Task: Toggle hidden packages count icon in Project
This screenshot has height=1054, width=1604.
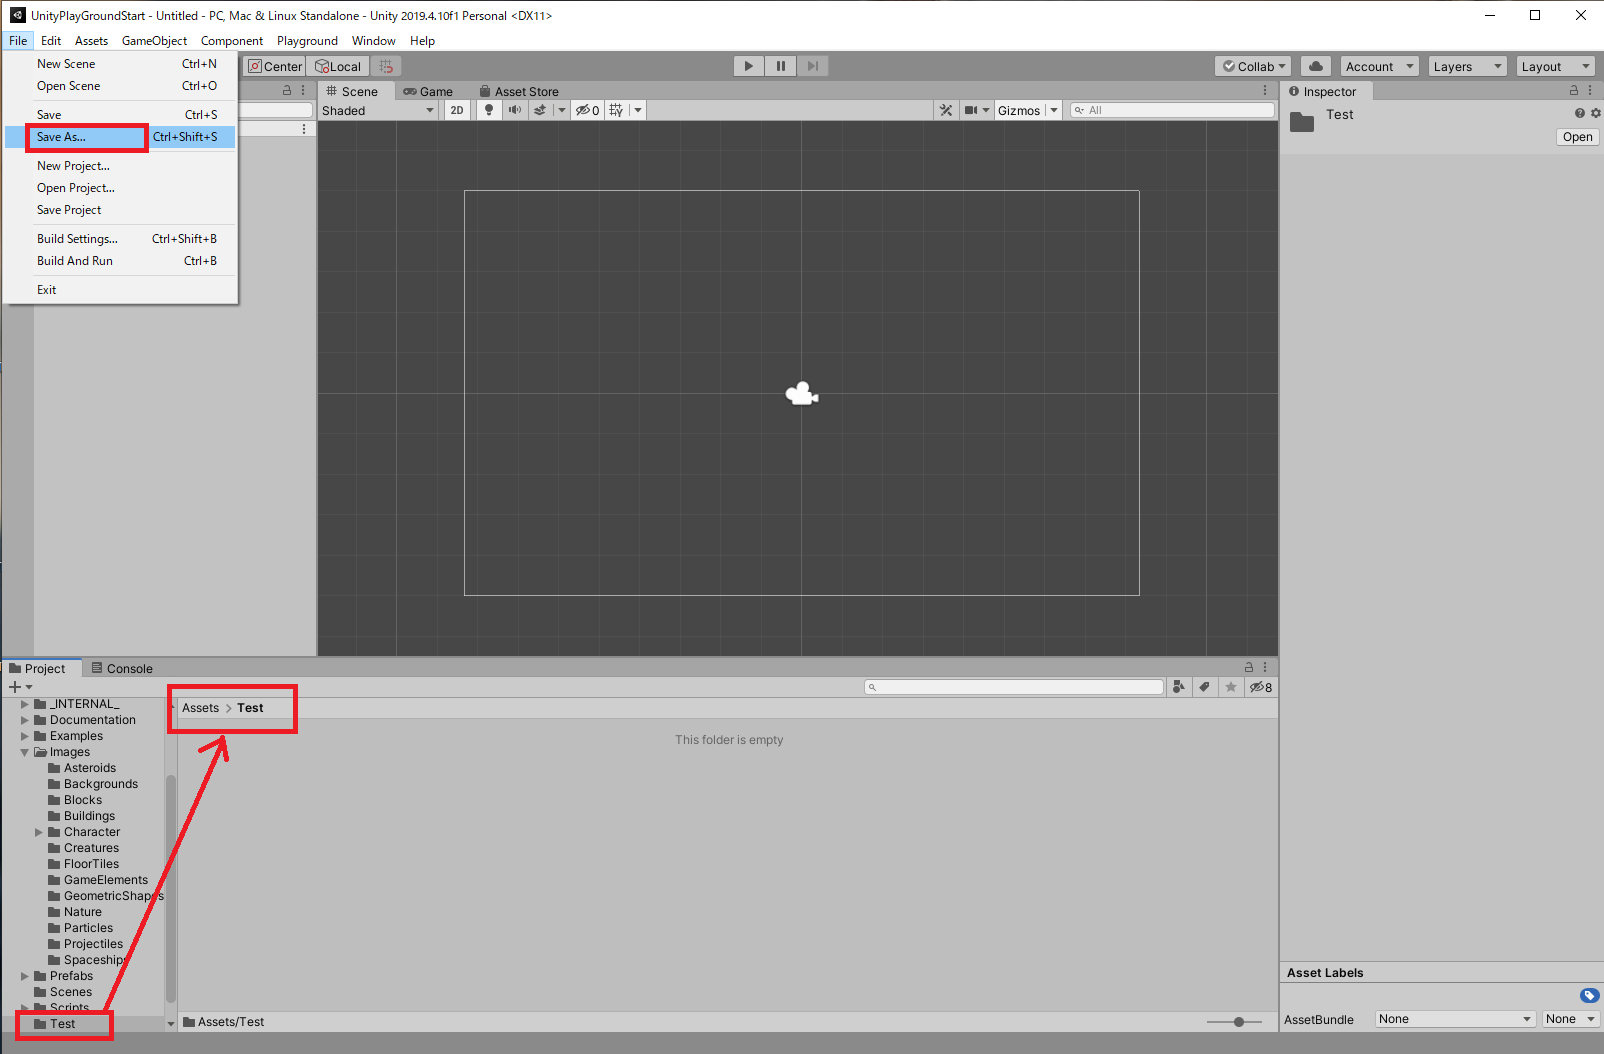Action: coord(1261,687)
